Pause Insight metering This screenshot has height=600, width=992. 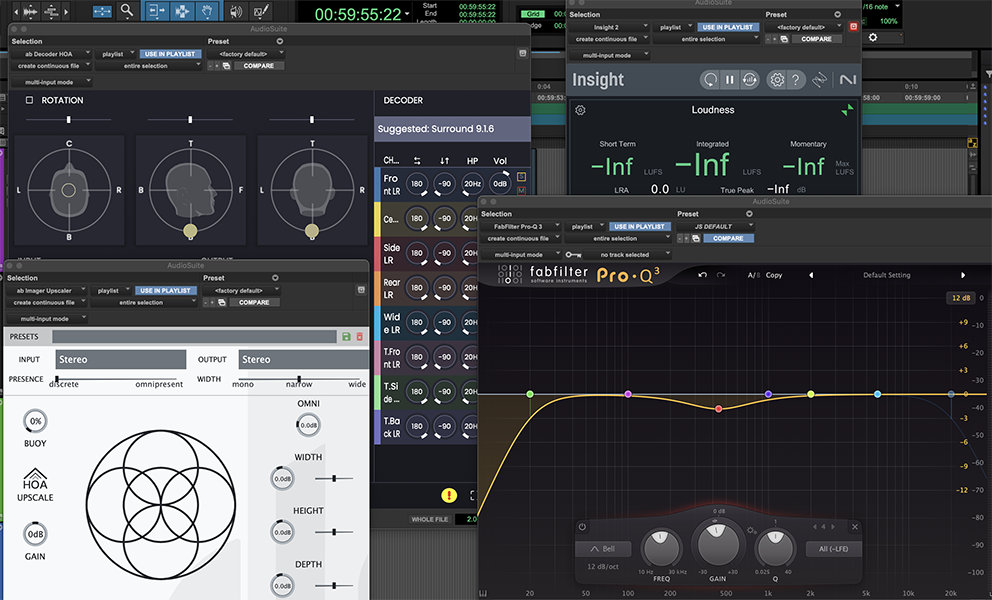729,80
